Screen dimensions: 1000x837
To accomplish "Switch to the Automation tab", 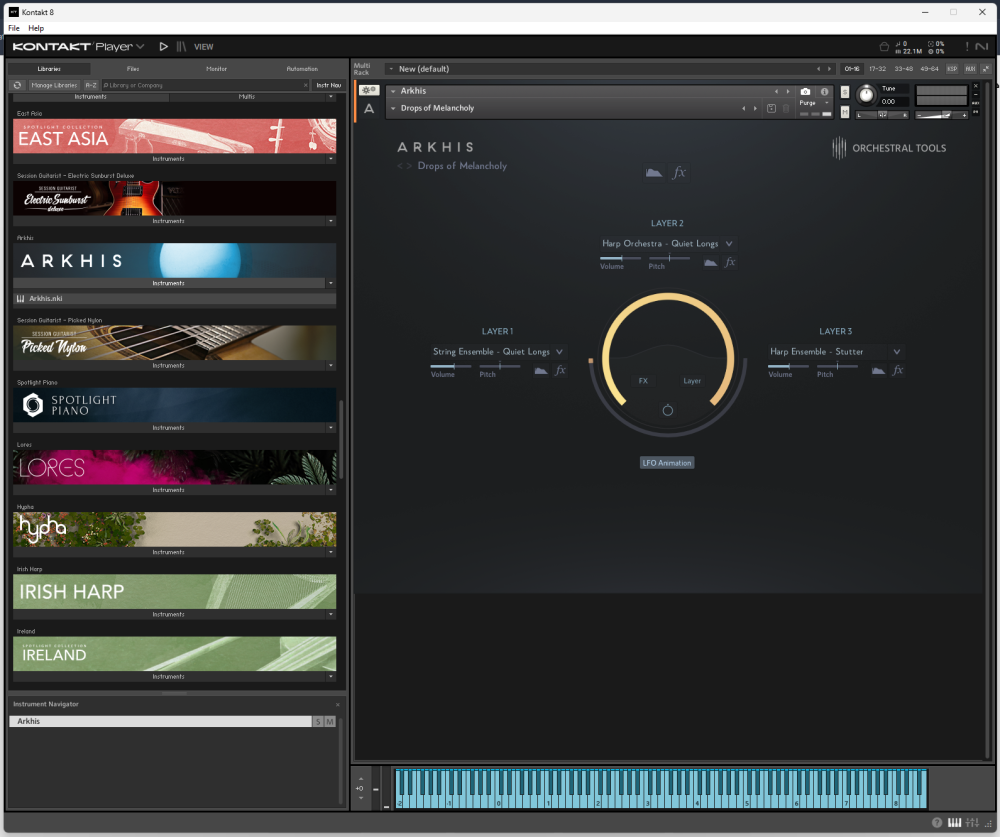I will click(302, 69).
